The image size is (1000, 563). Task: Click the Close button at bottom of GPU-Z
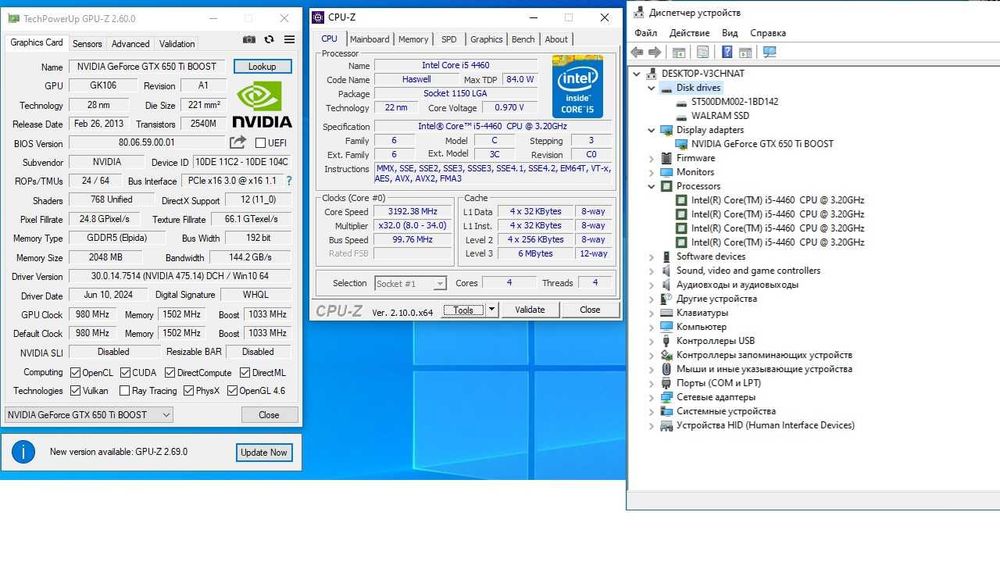[x=269, y=415]
